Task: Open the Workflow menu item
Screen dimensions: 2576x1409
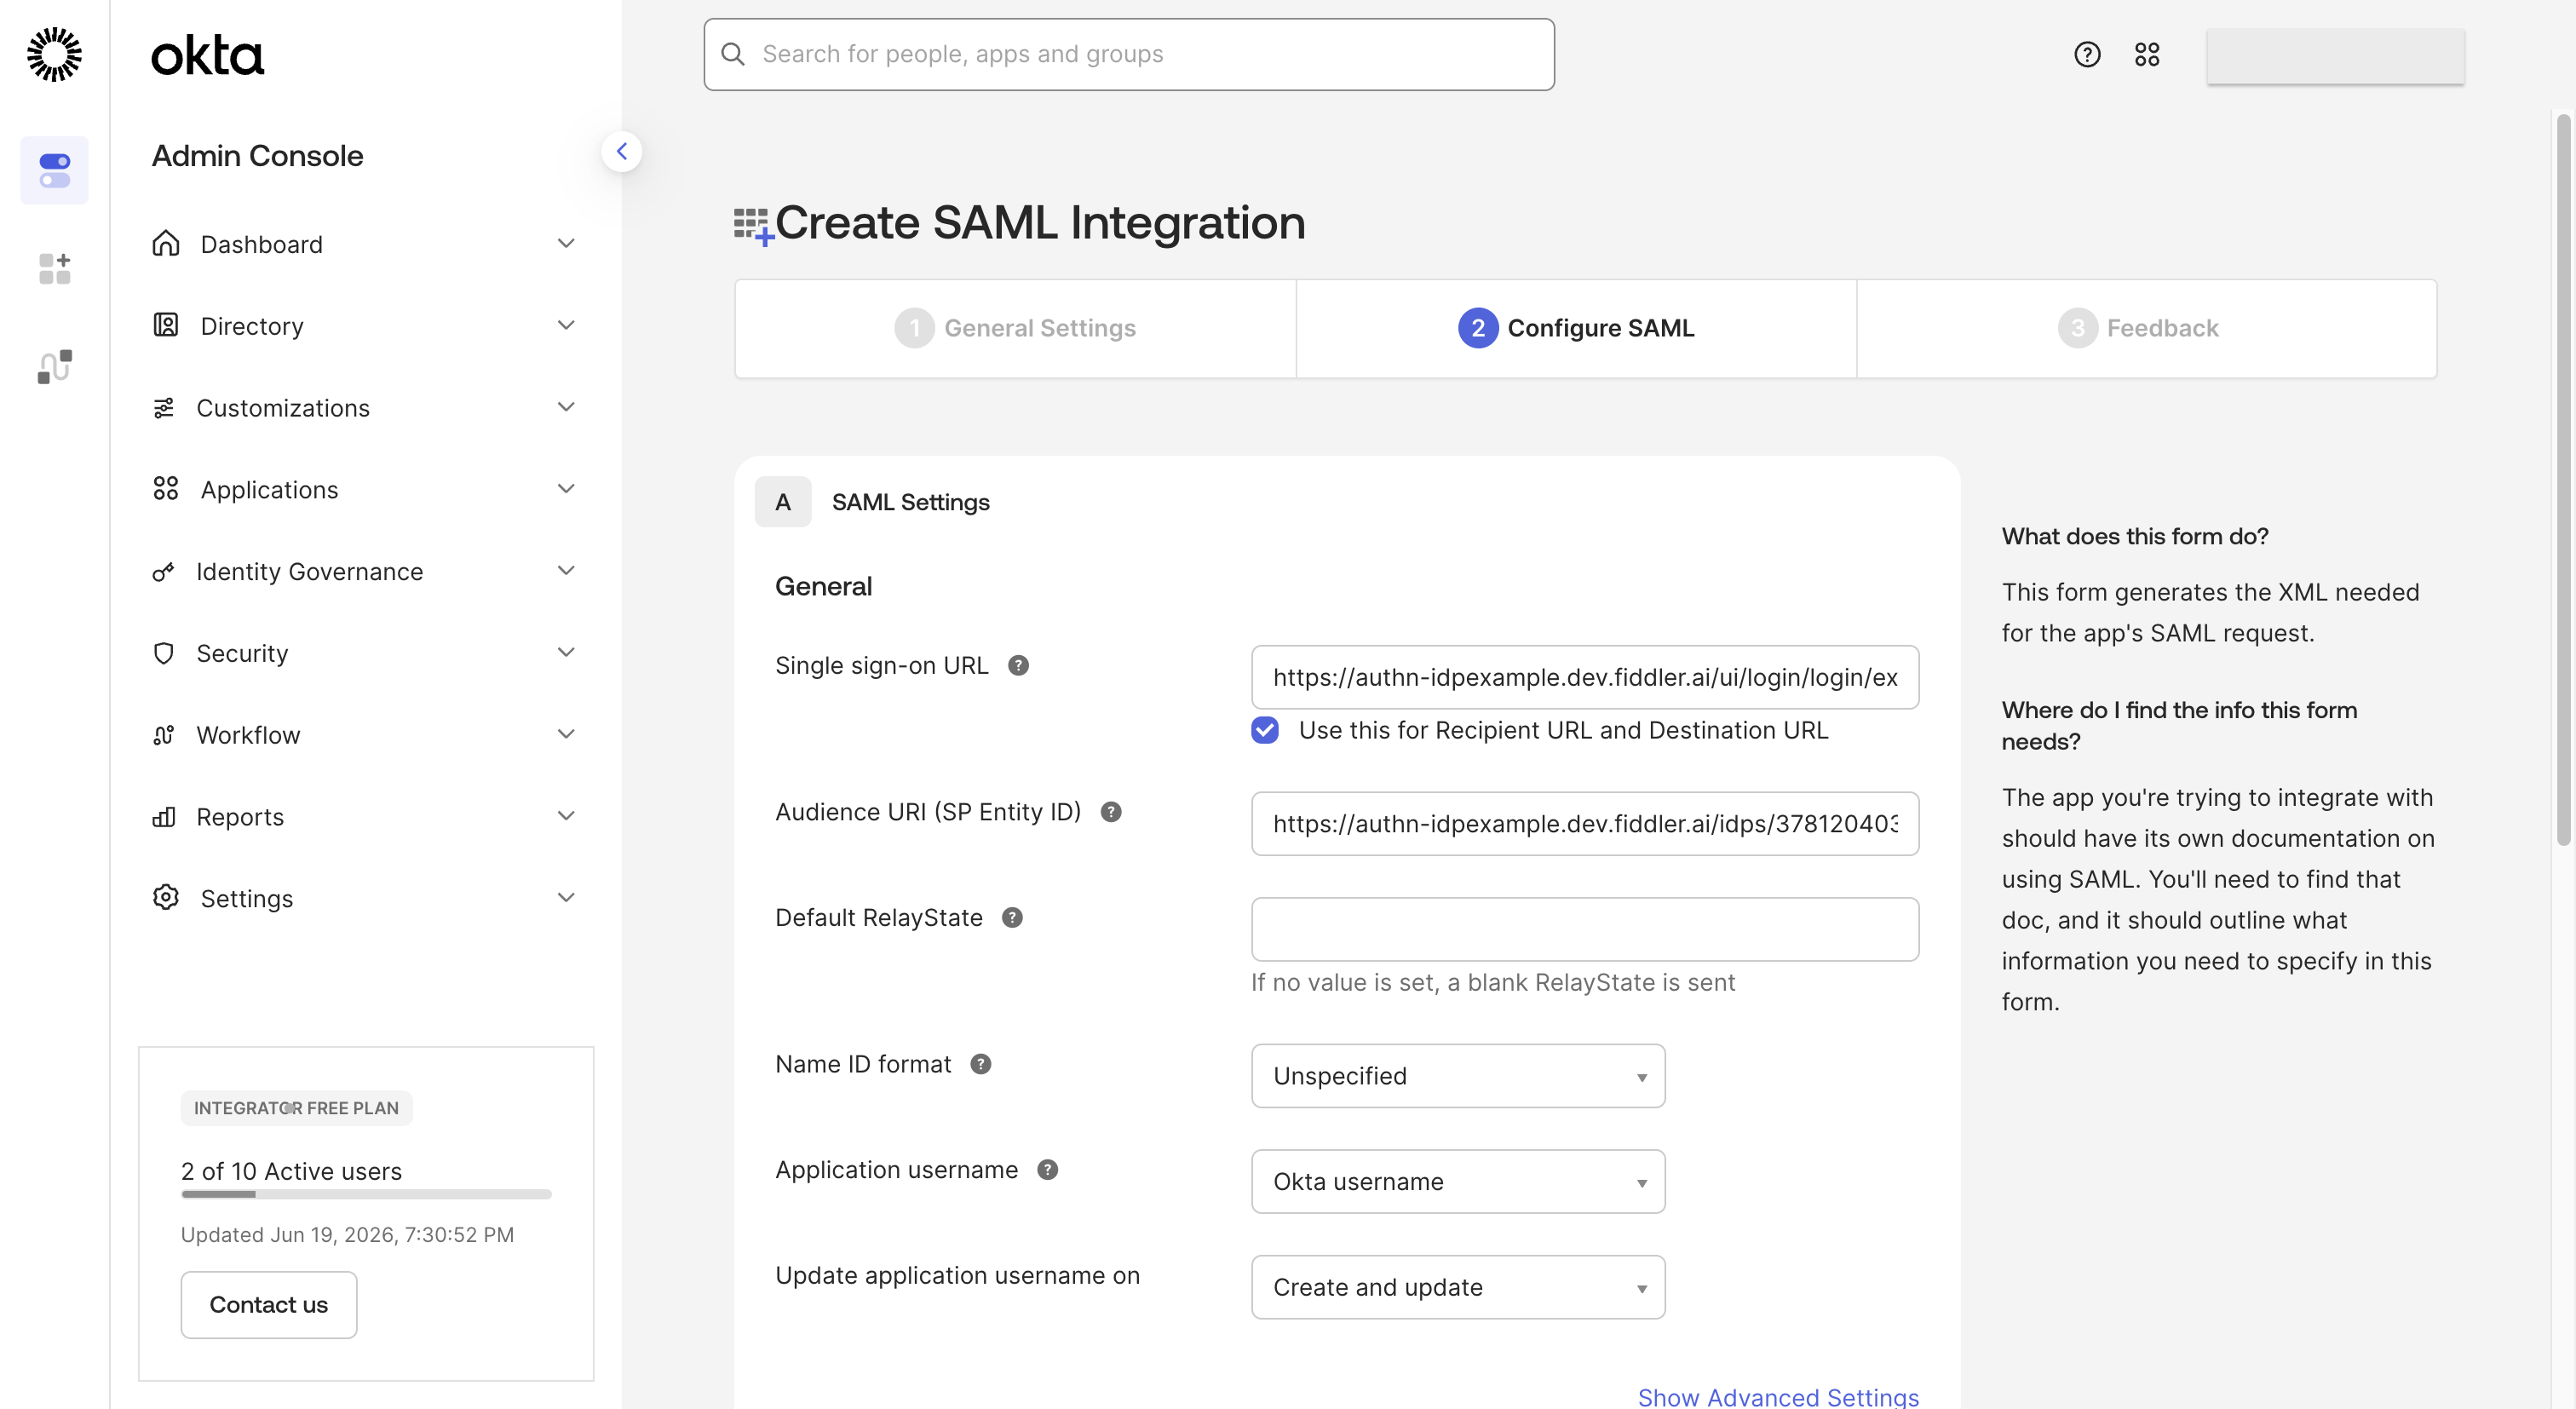Action: [x=365, y=735]
